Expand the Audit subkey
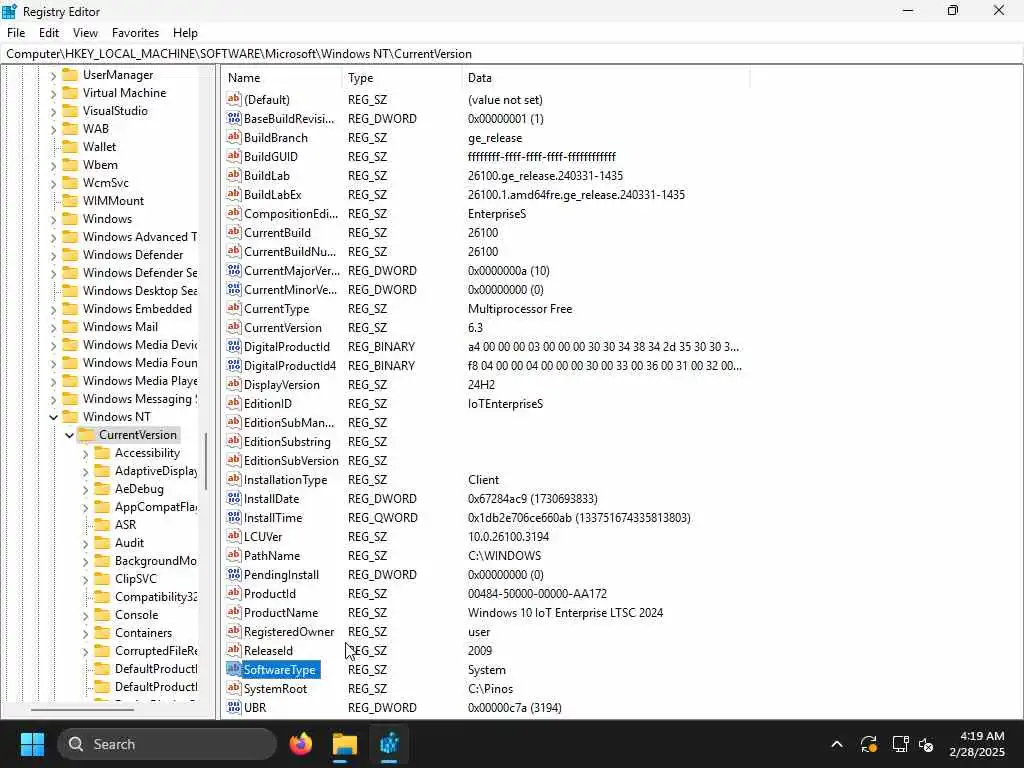Viewport: 1024px width, 768px height. [86, 543]
